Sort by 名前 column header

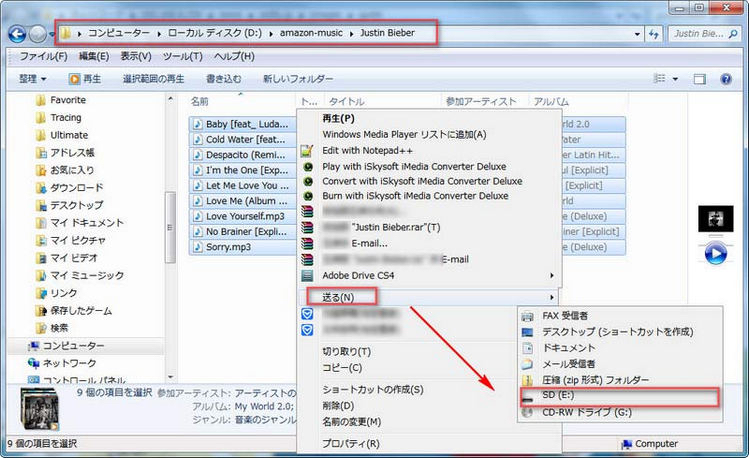tap(200, 102)
